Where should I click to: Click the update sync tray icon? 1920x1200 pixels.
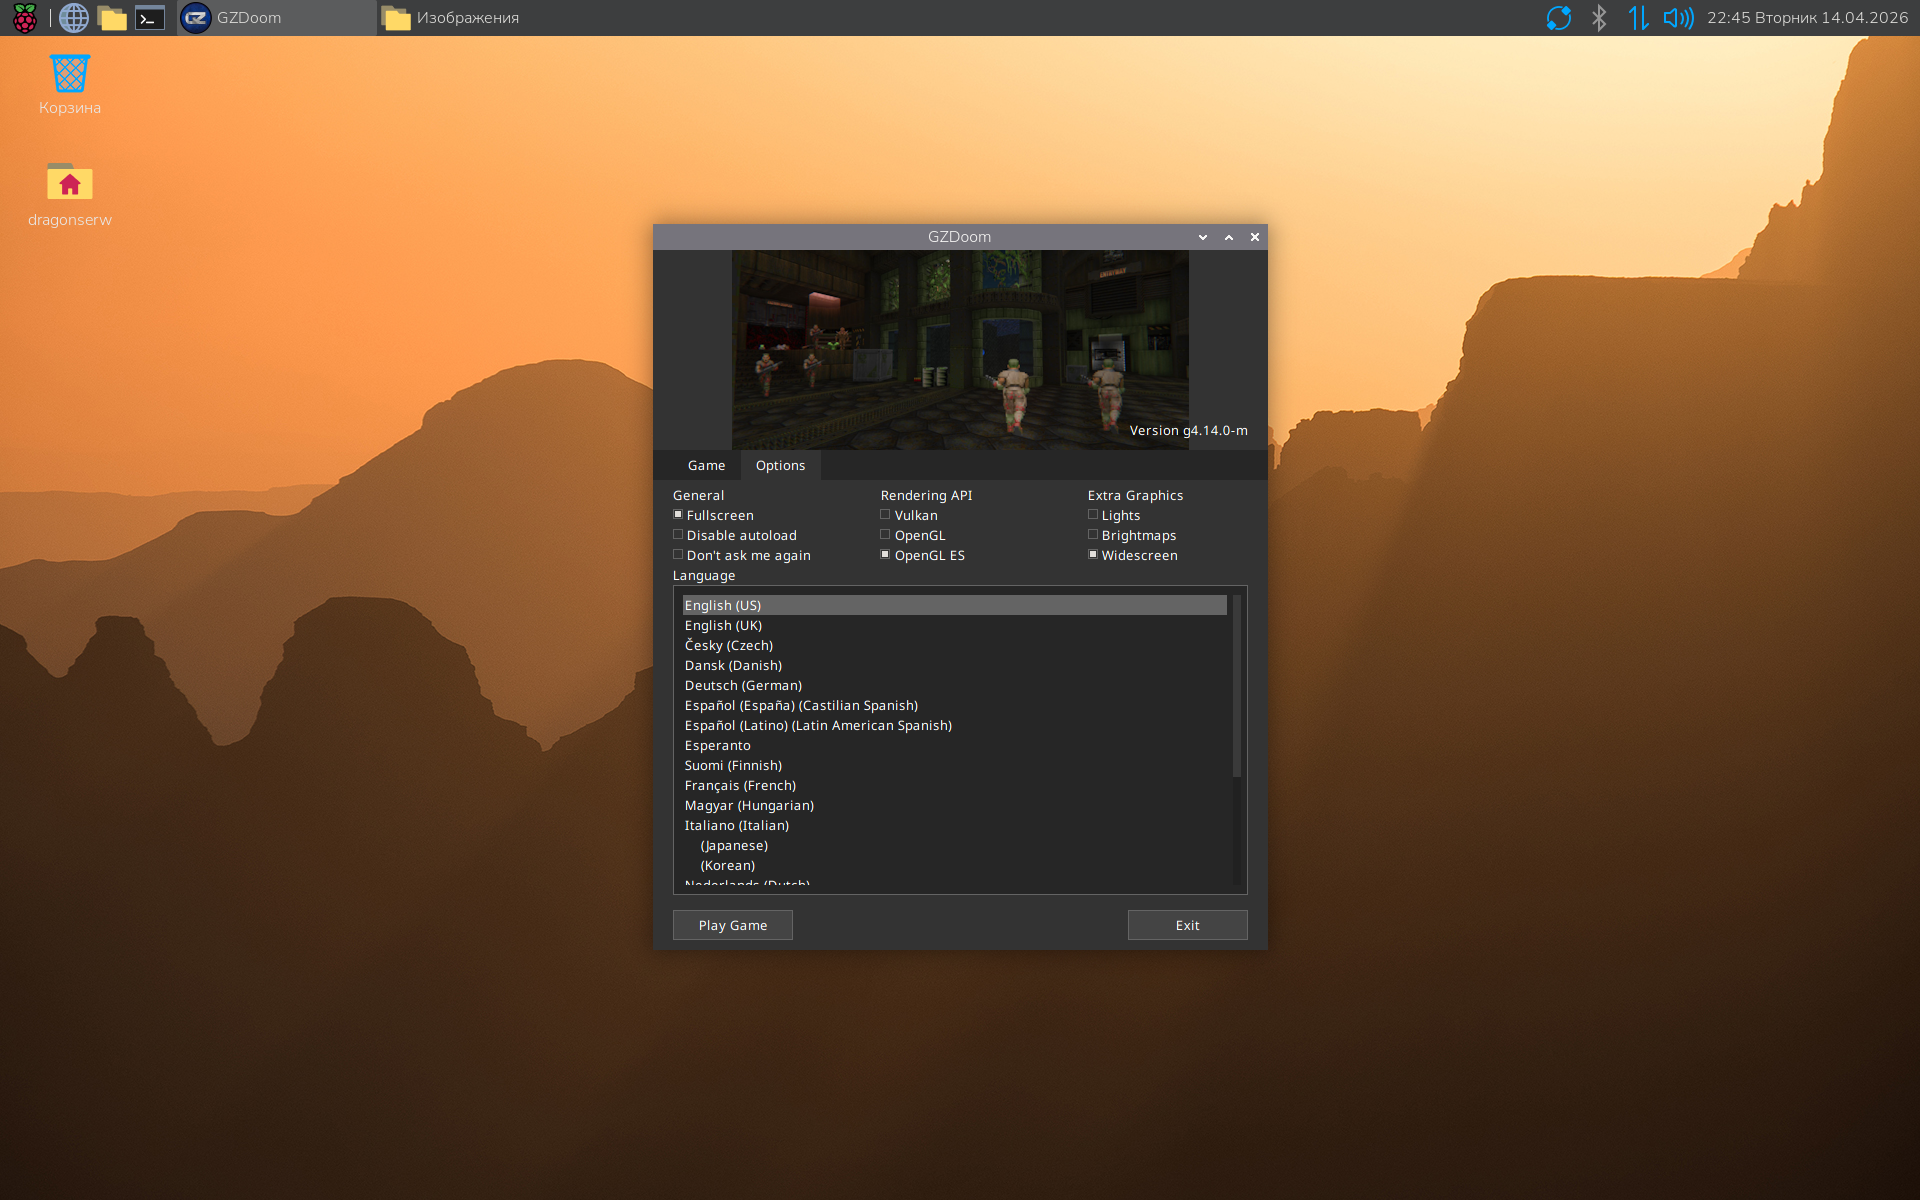[1558, 18]
